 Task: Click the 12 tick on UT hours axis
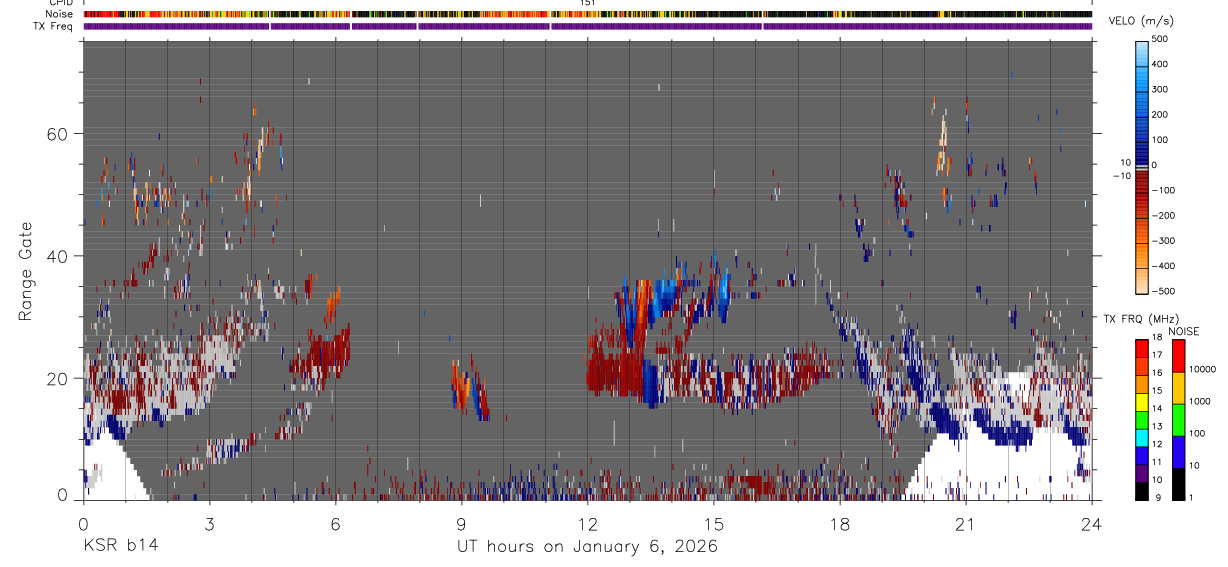click(588, 523)
